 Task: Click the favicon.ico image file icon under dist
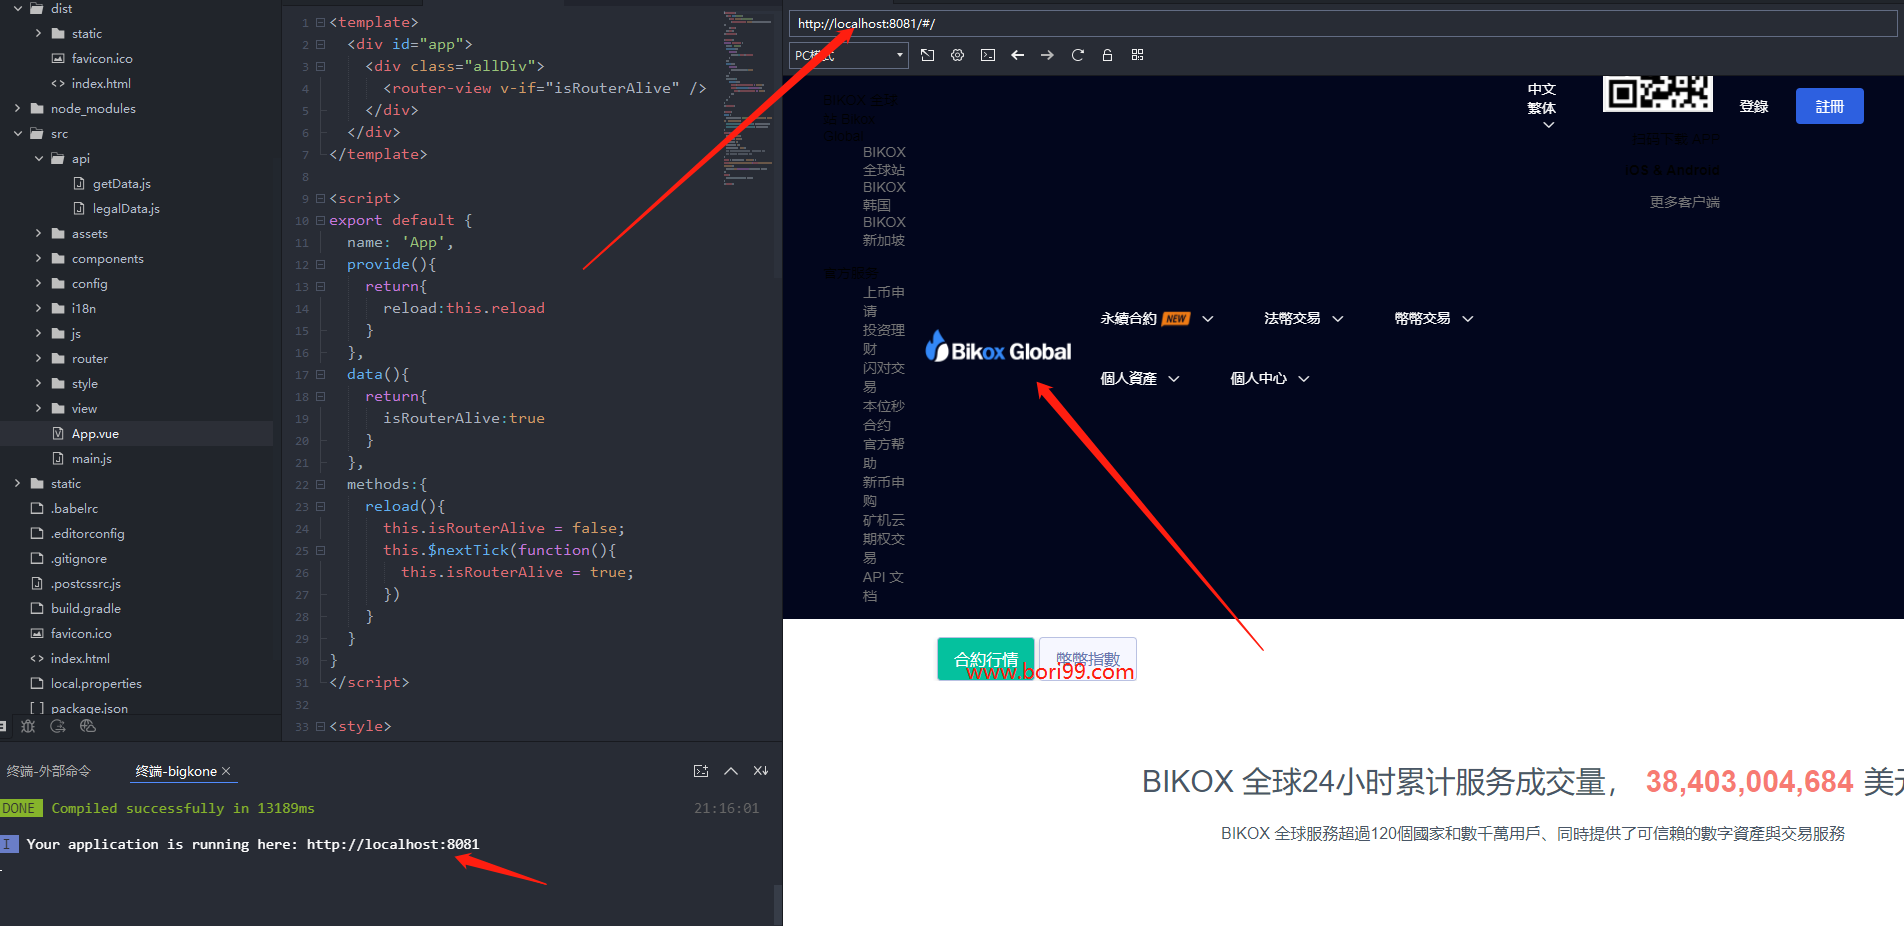click(58, 59)
